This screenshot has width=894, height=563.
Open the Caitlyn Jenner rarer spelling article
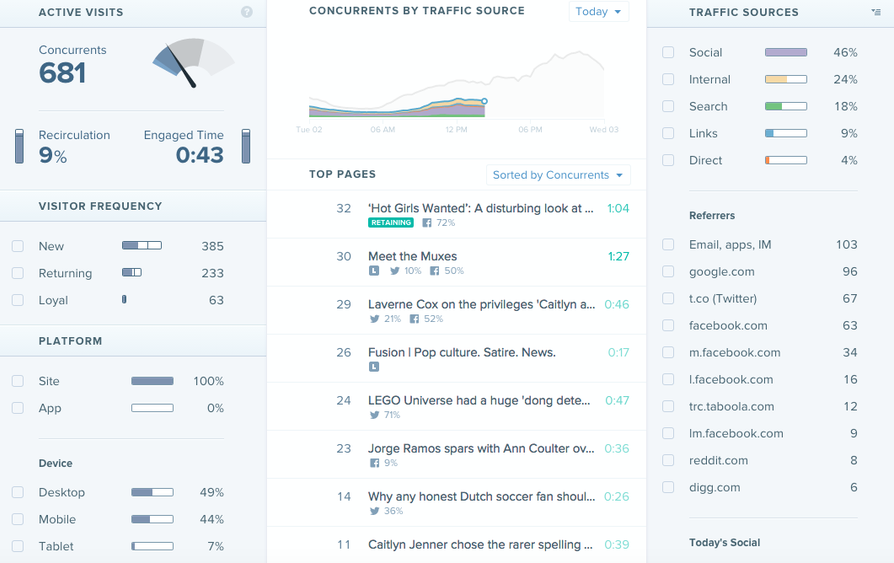pyautogui.click(x=474, y=544)
